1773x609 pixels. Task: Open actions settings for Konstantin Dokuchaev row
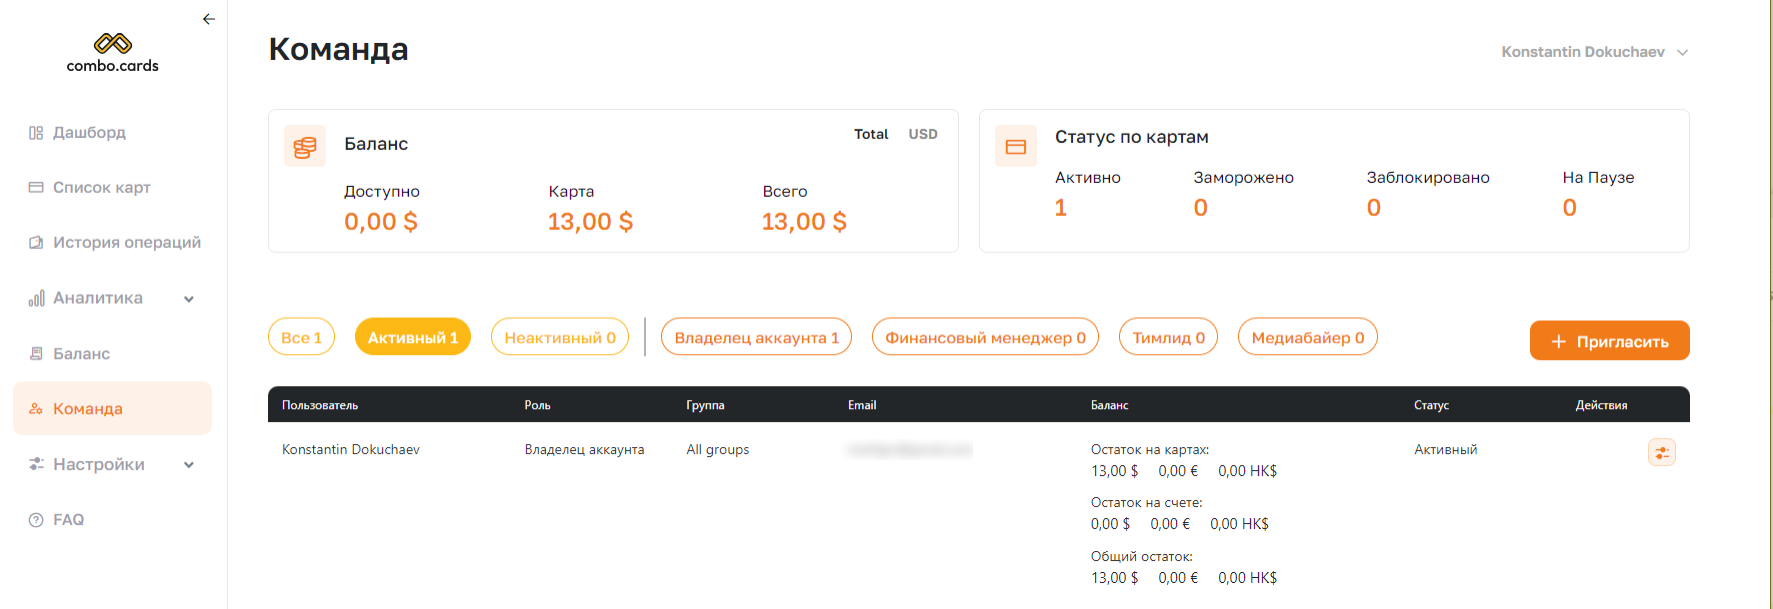coord(1662,452)
